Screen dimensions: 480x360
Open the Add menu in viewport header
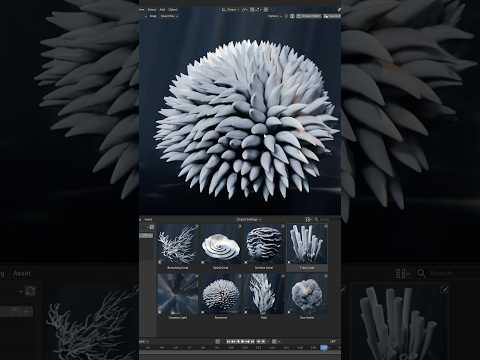point(162,10)
